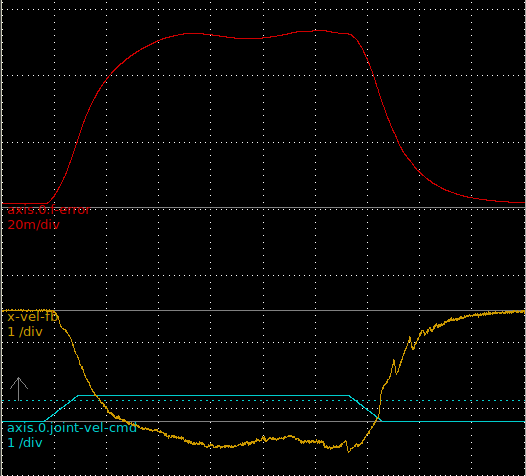Select the red axis.0.f-error trace label
The image size is (526, 476).
coord(49,210)
